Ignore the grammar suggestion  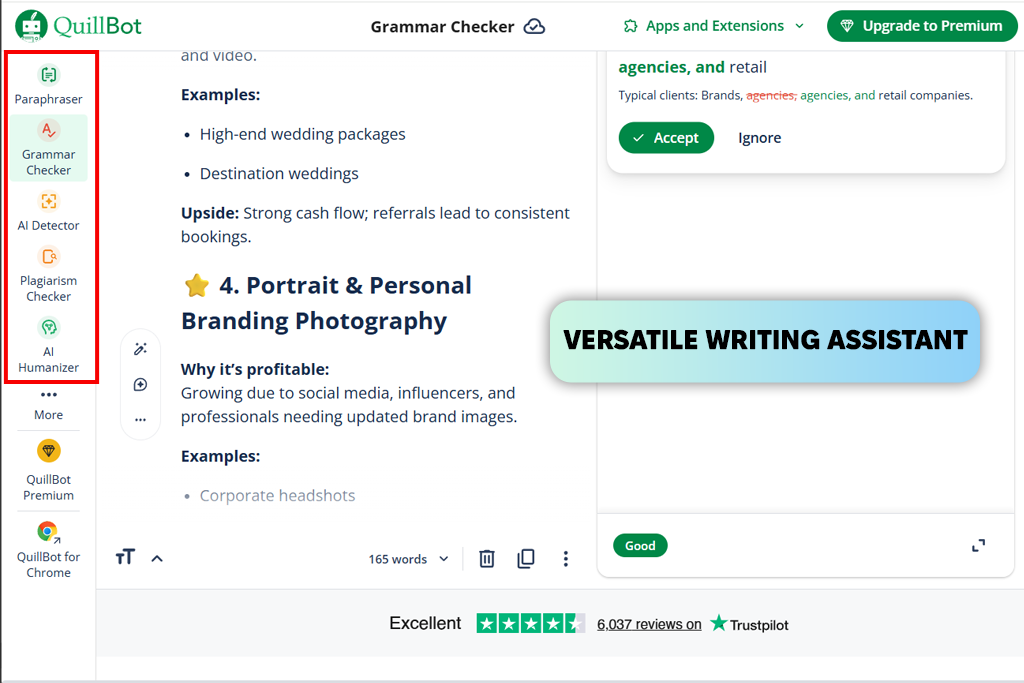coord(759,138)
